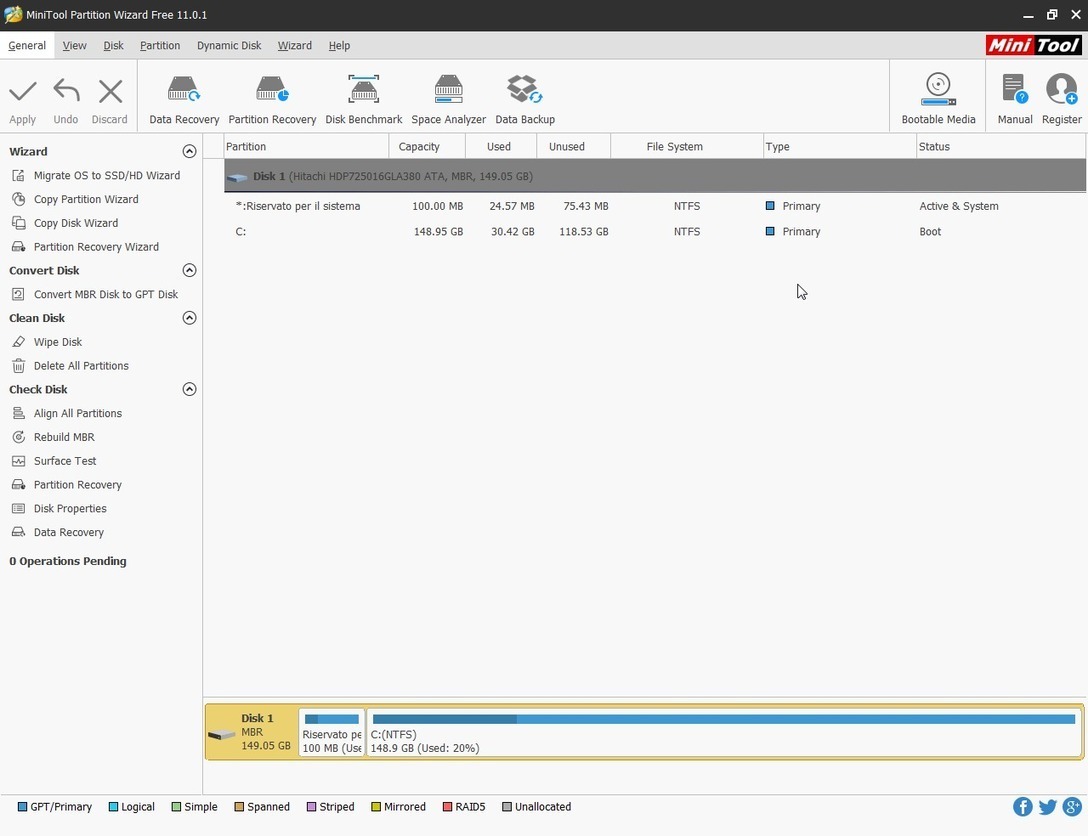Run Surface Test
Image resolution: width=1088 pixels, height=836 pixels.
[x=54, y=461]
